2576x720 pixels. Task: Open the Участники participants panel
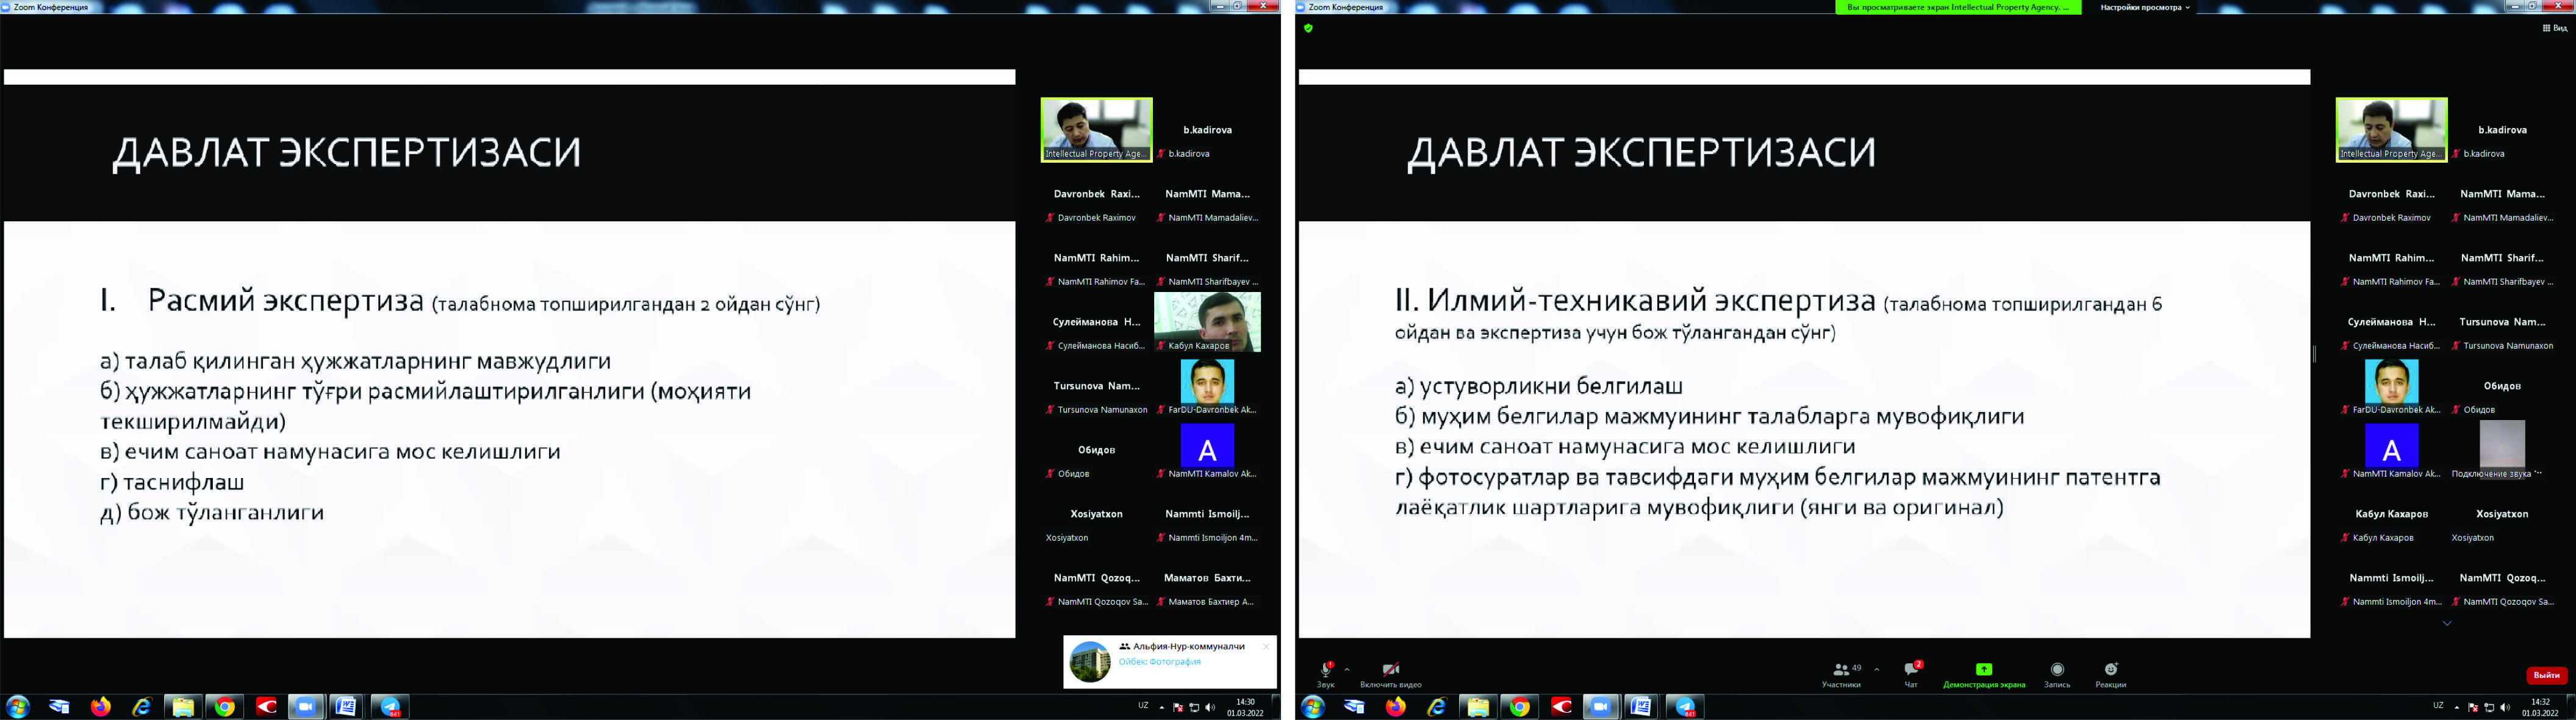coord(1841,670)
